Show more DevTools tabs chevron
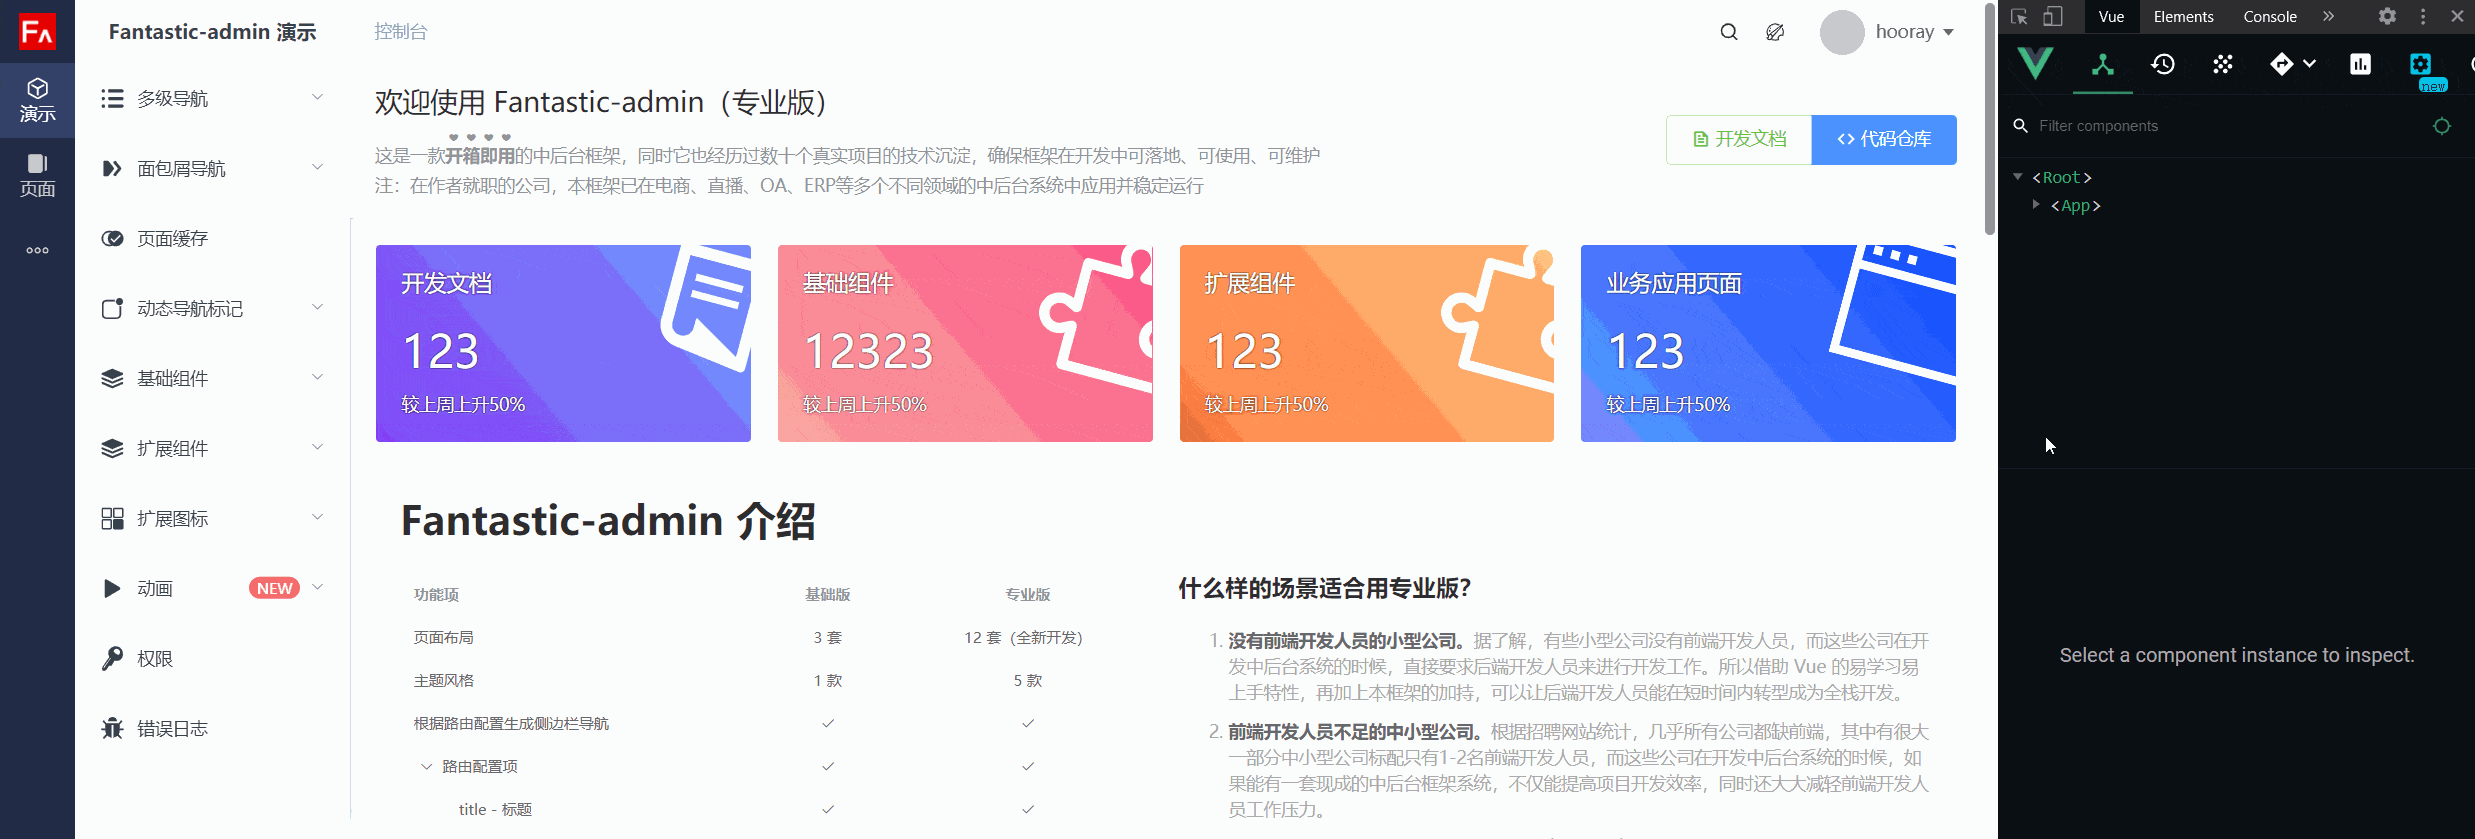Viewport: 2475px width, 839px height. tap(2328, 16)
